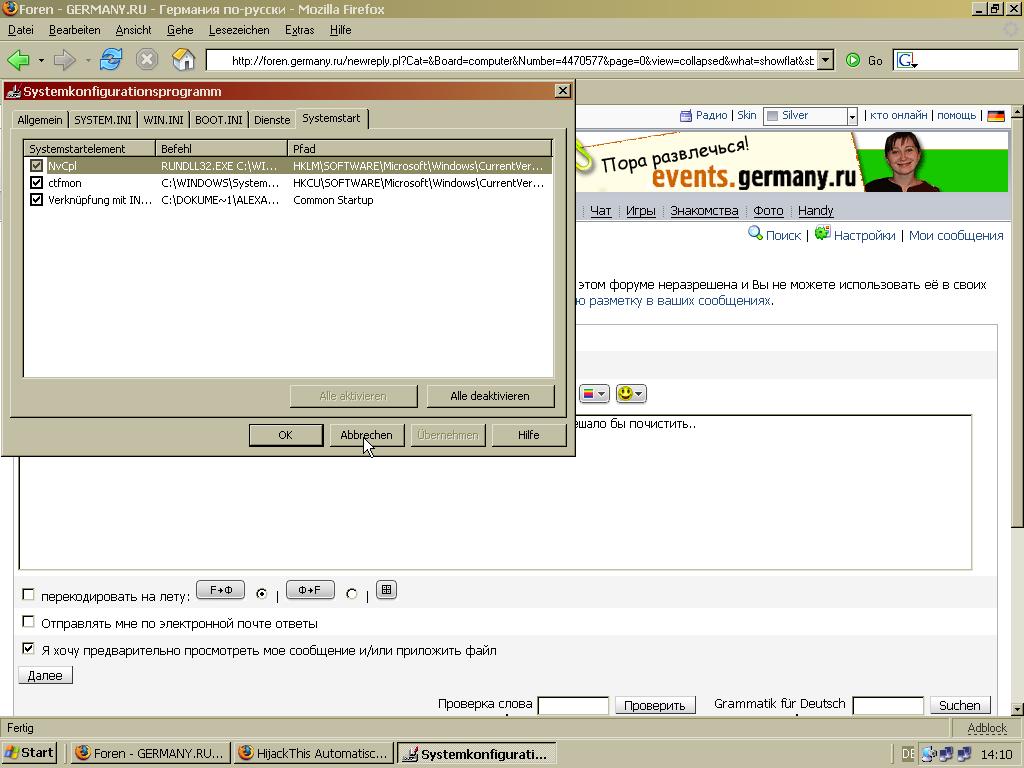Open the Datei menu
This screenshot has width=1024, height=768.
[x=21, y=30]
